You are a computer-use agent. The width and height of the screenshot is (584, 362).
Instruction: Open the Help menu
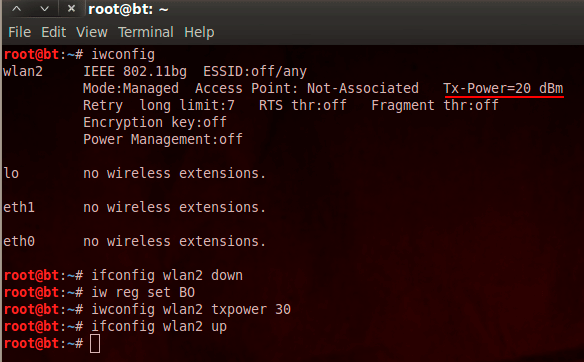click(199, 32)
